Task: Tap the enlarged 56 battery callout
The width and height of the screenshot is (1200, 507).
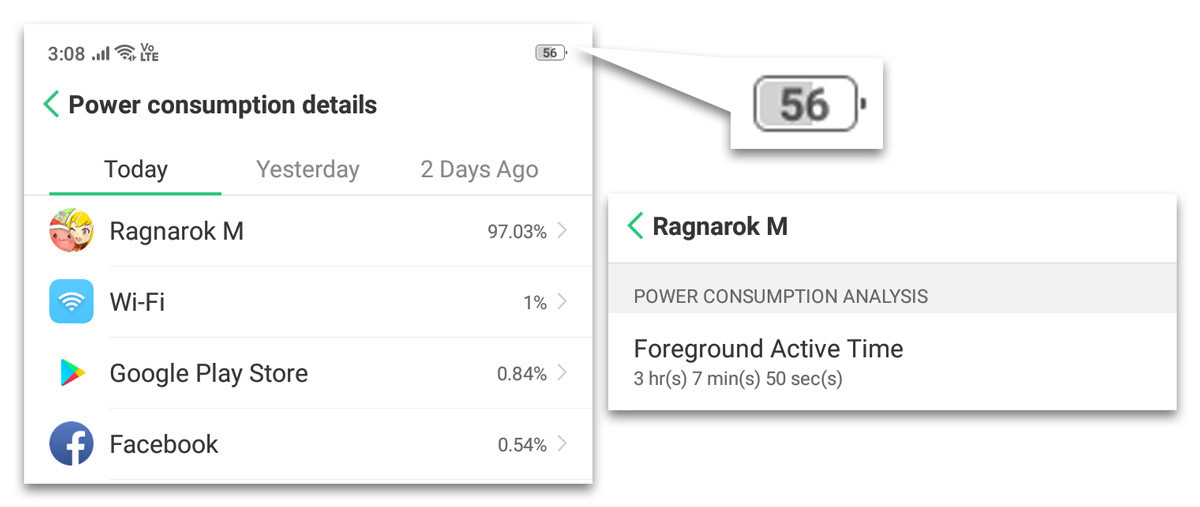Action: pyautogui.click(x=806, y=104)
